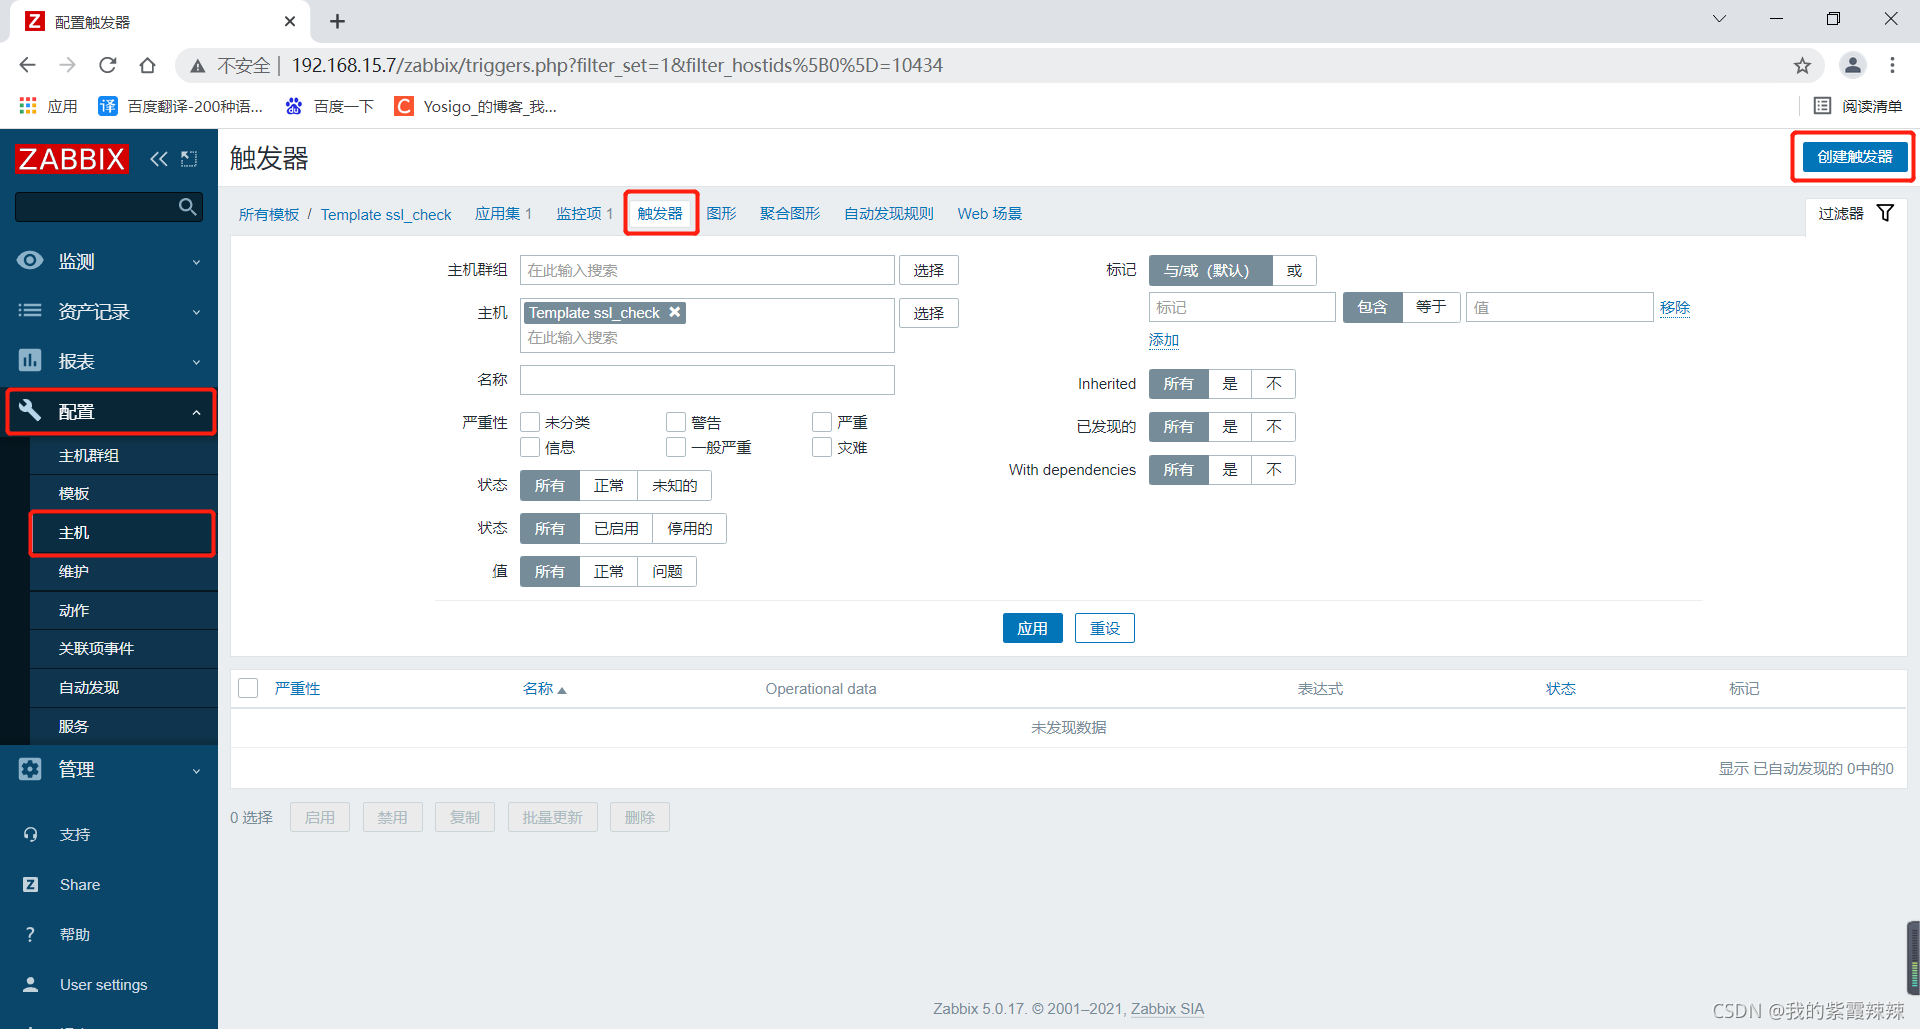
Task: Collapse the 配置 menu section
Action: 110,411
